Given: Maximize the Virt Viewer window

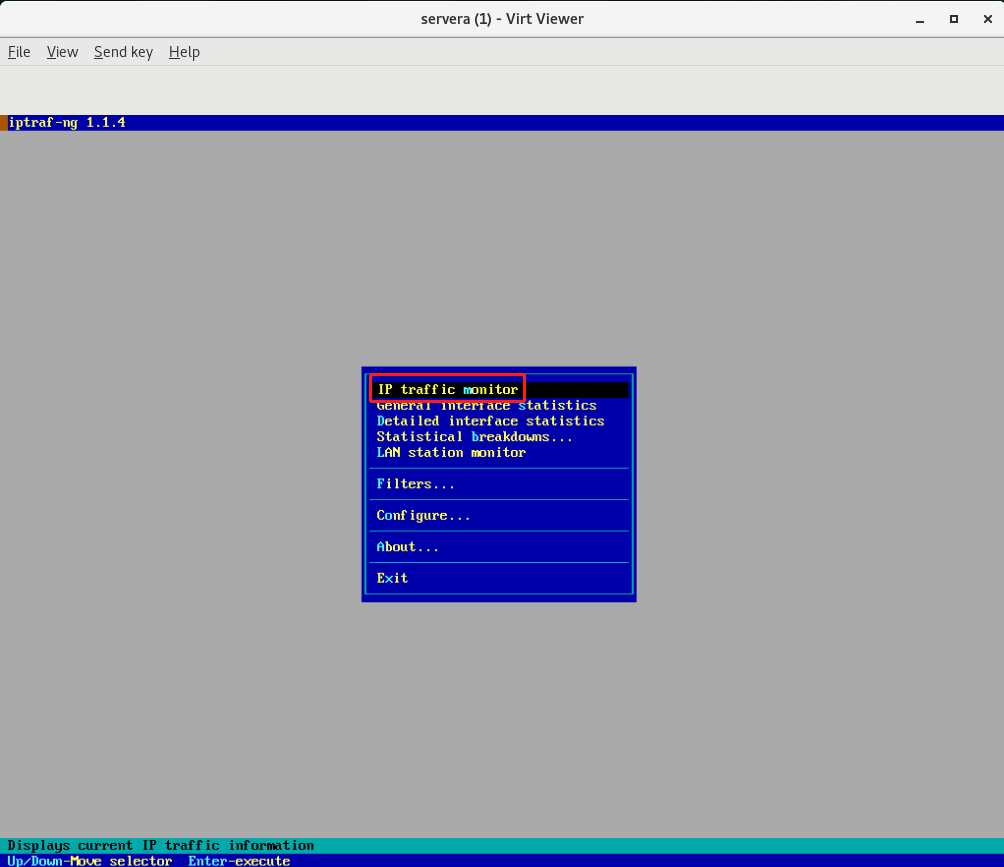Looking at the screenshot, I should click(953, 19).
